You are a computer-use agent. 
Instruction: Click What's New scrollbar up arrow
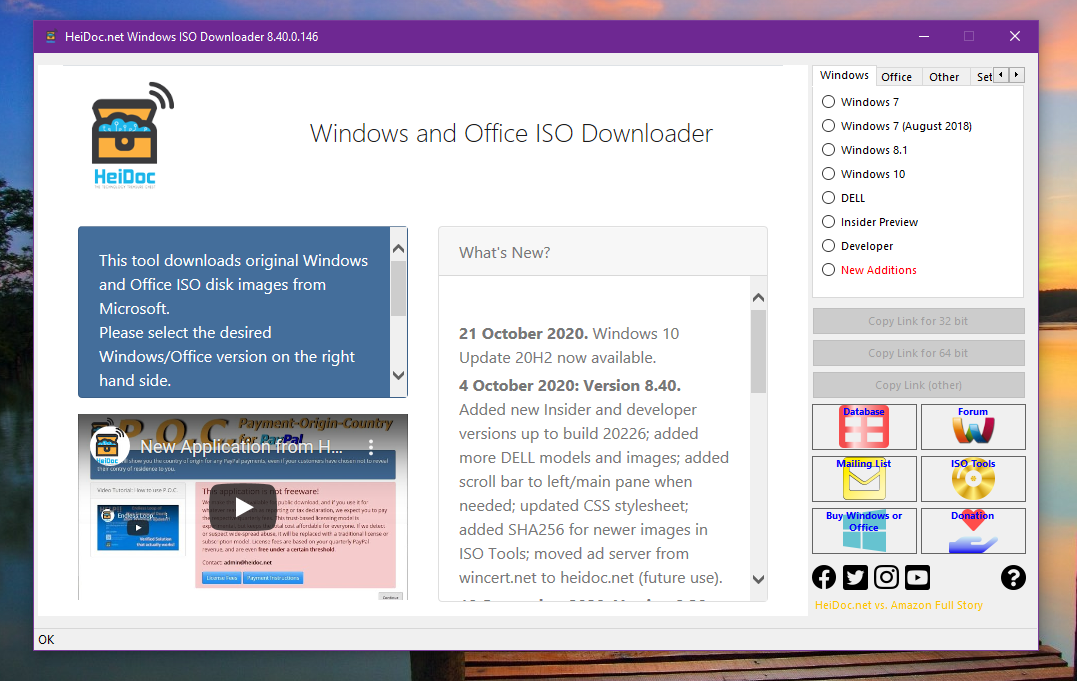coord(758,298)
